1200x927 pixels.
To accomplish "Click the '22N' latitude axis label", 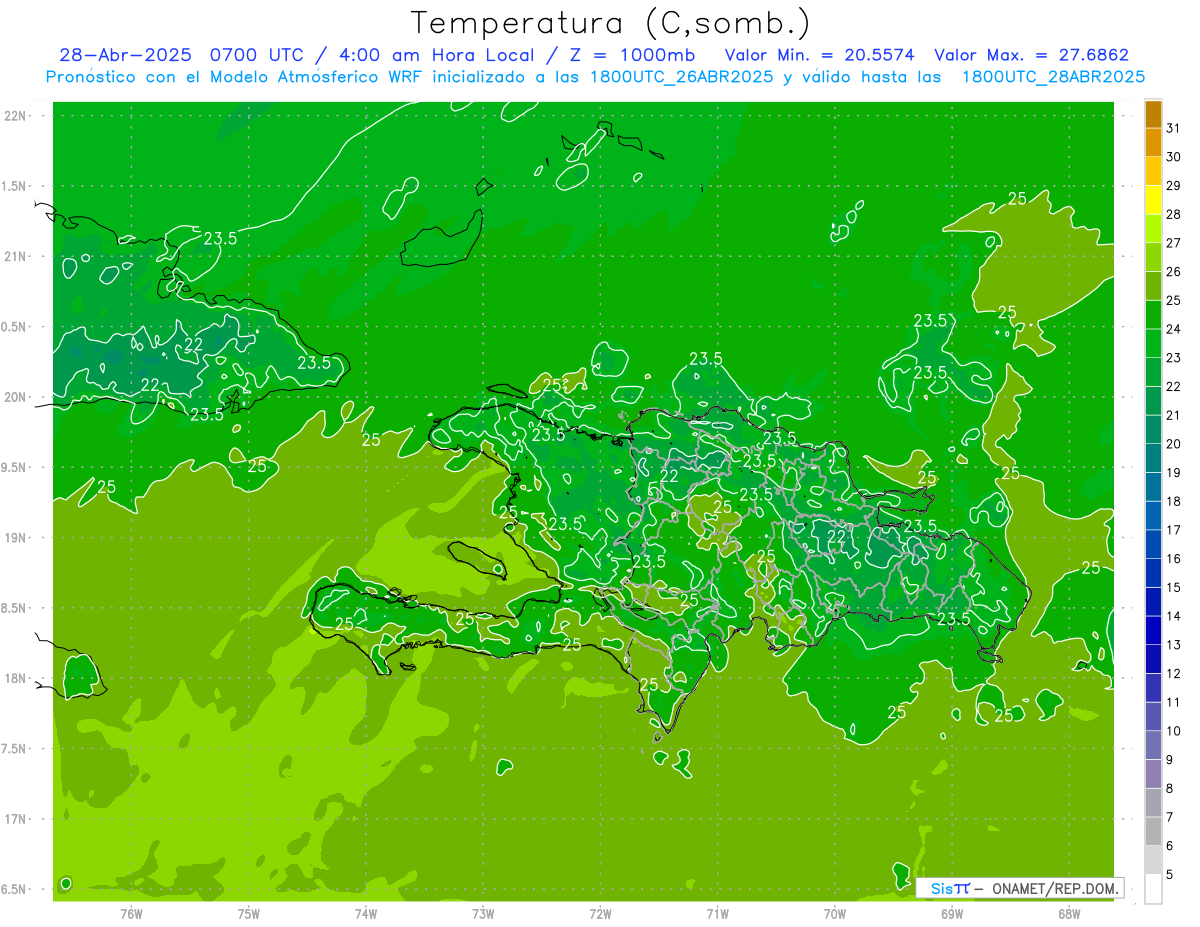I will (16, 116).
